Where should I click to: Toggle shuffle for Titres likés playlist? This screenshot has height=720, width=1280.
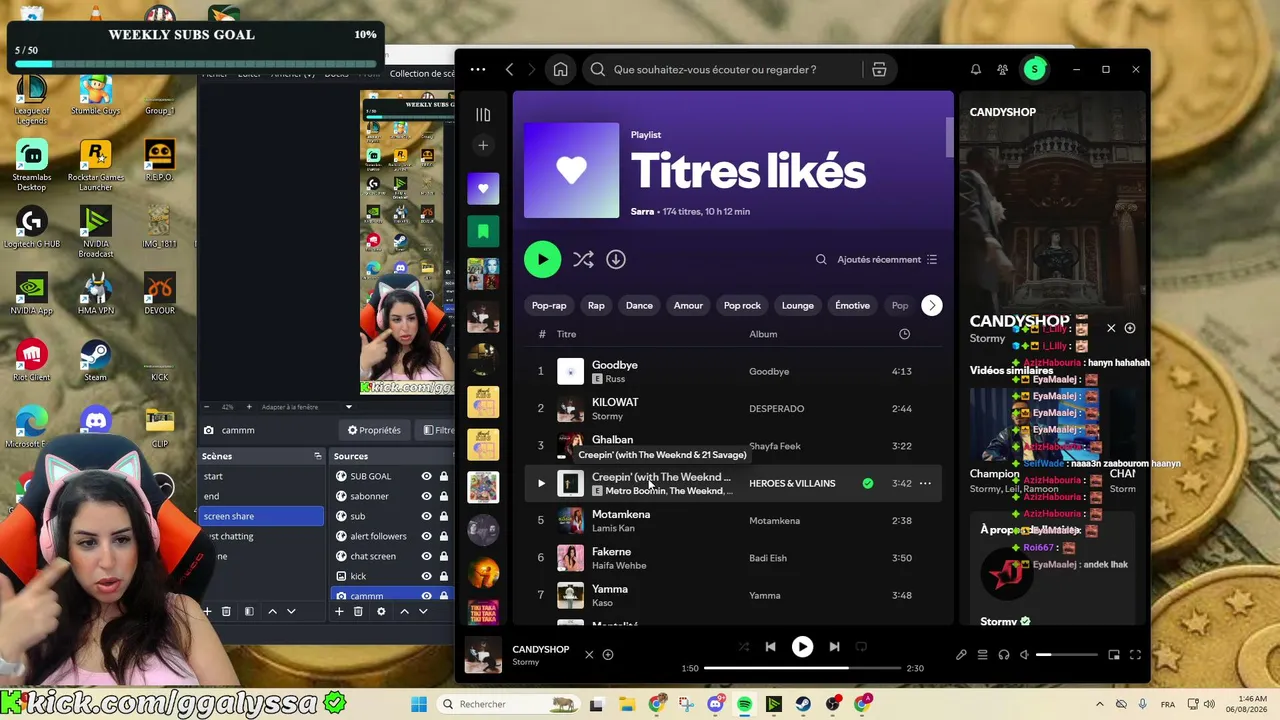[x=583, y=259]
